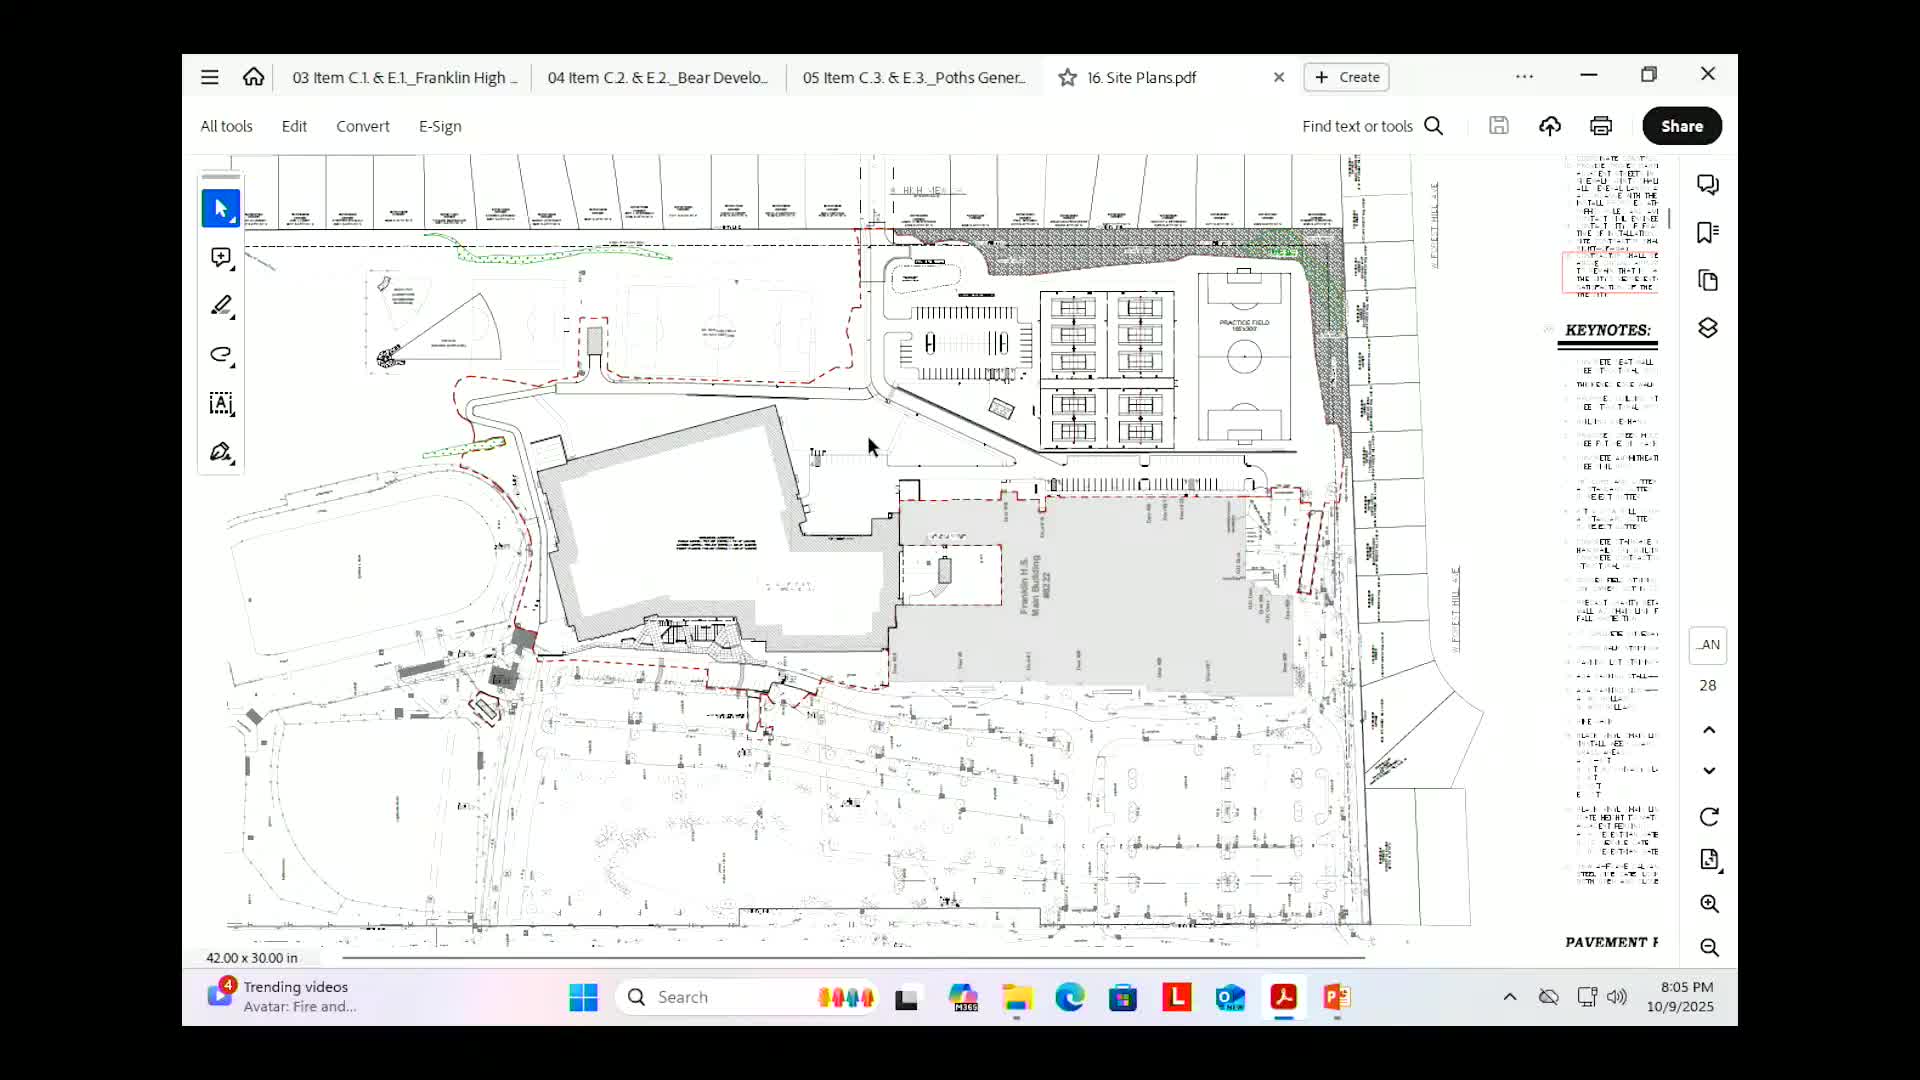Open the Edit menu
This screenshot has height=1080, width=1920.
(294, 125)
